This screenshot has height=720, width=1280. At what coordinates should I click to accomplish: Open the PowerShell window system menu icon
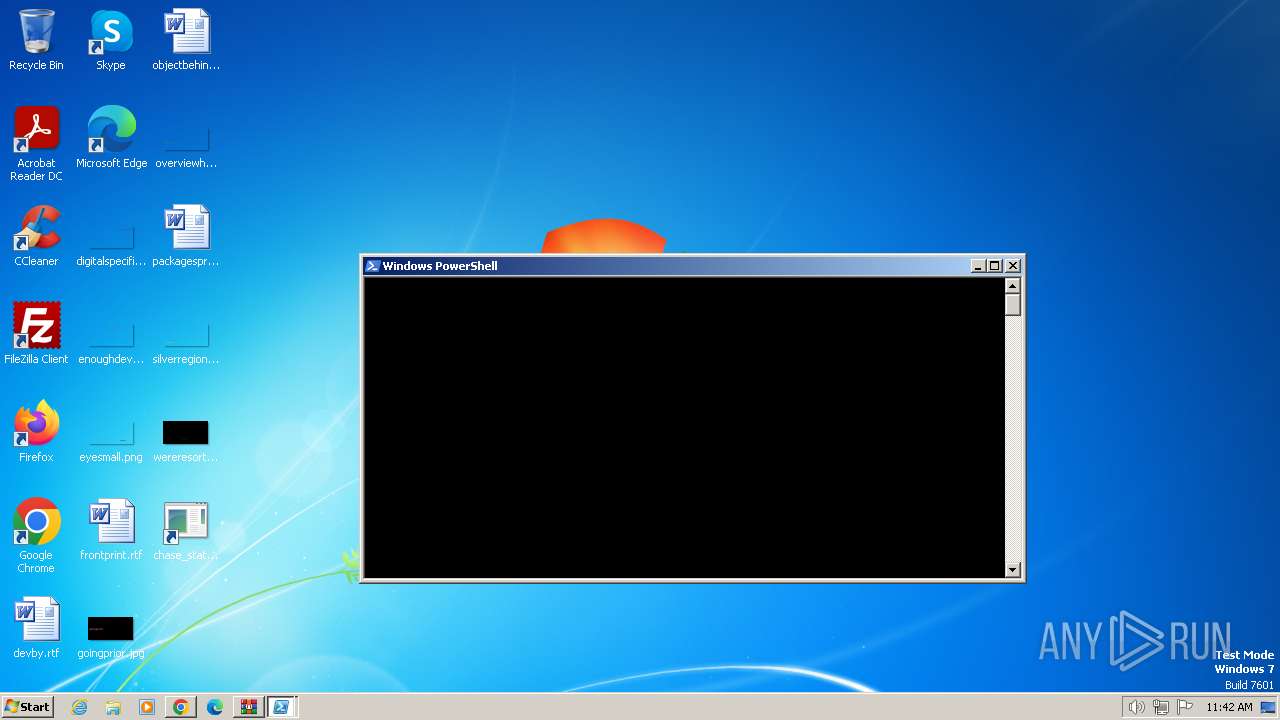click(372, 266)
